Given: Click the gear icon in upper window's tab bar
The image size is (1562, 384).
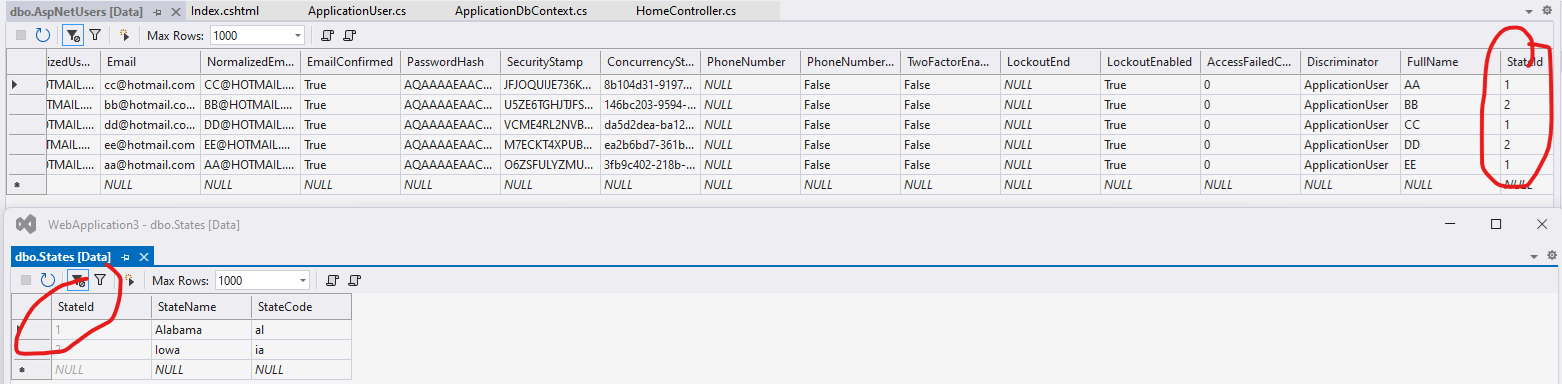Looking at the screenshot, I should (1548, 10).
